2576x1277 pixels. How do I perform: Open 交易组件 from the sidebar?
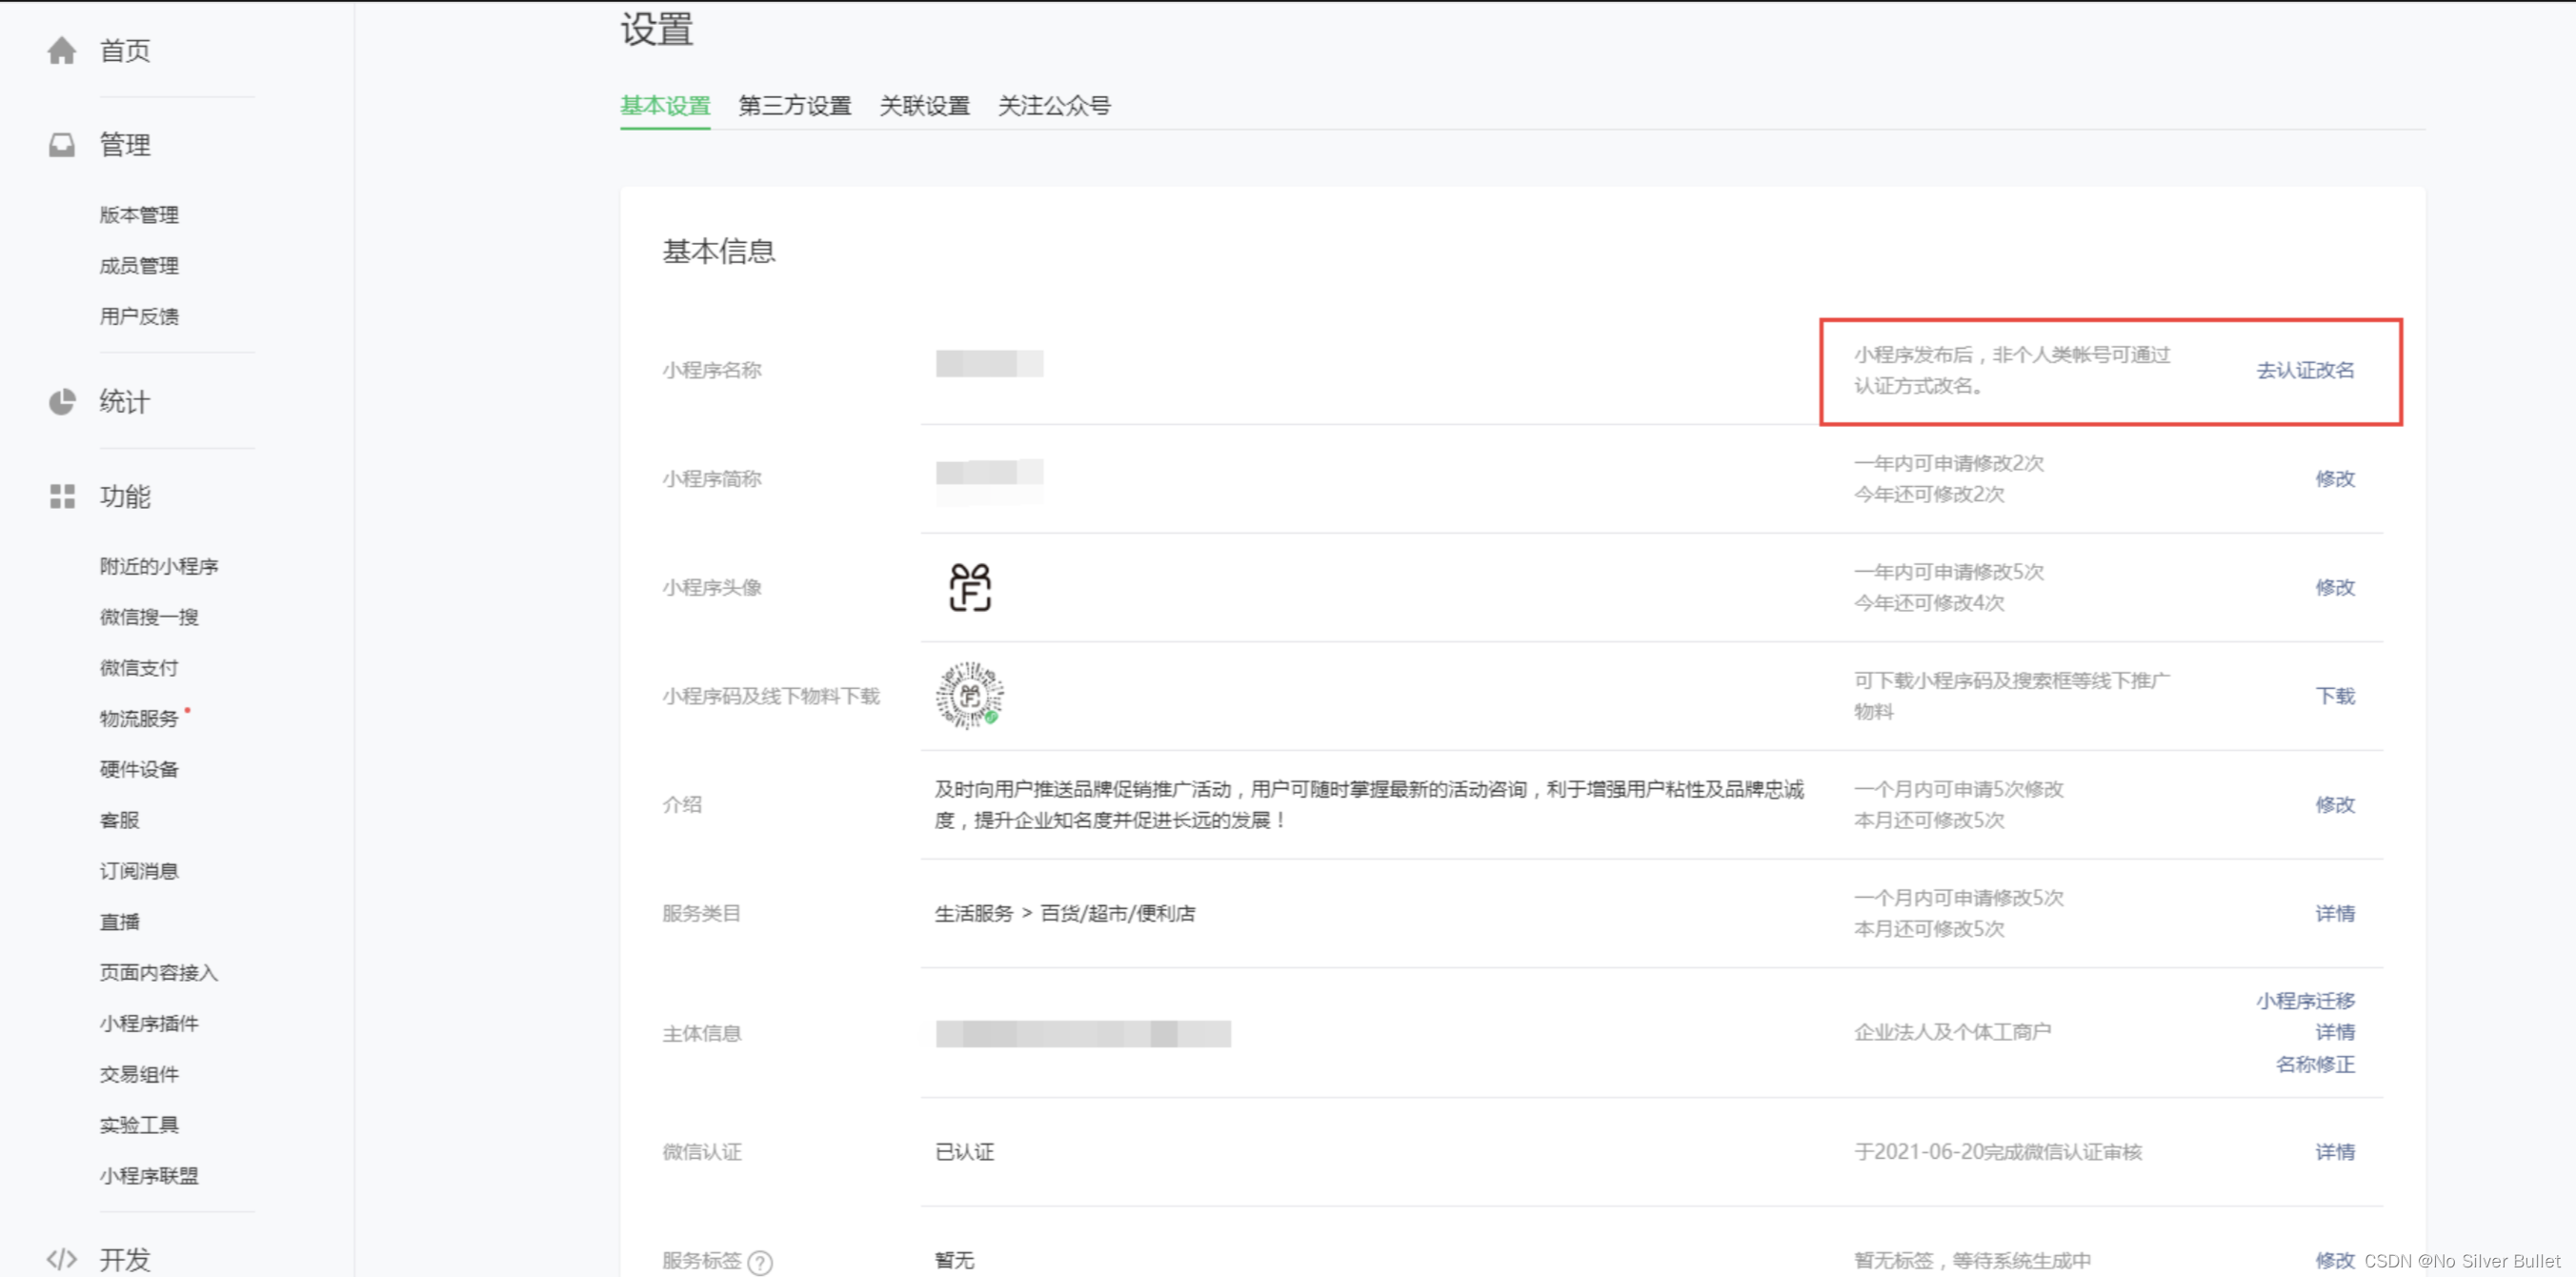pos(139,1074)
